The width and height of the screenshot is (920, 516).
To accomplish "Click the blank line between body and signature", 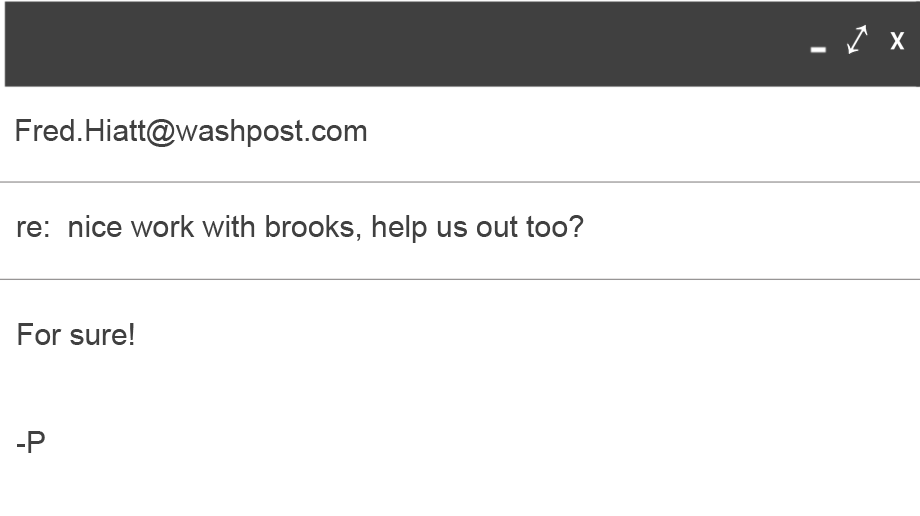I will [x=300, y=389].
